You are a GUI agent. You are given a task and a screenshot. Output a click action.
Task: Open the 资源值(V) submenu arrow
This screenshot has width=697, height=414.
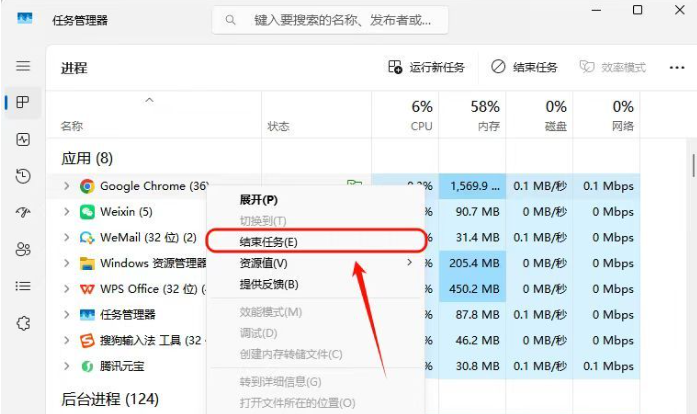(409, 263)
